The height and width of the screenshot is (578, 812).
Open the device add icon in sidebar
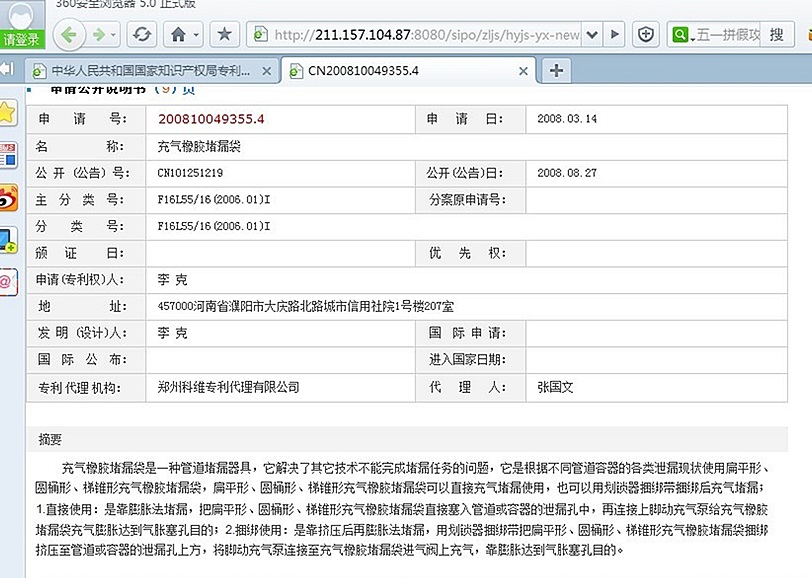coord(8,240)
